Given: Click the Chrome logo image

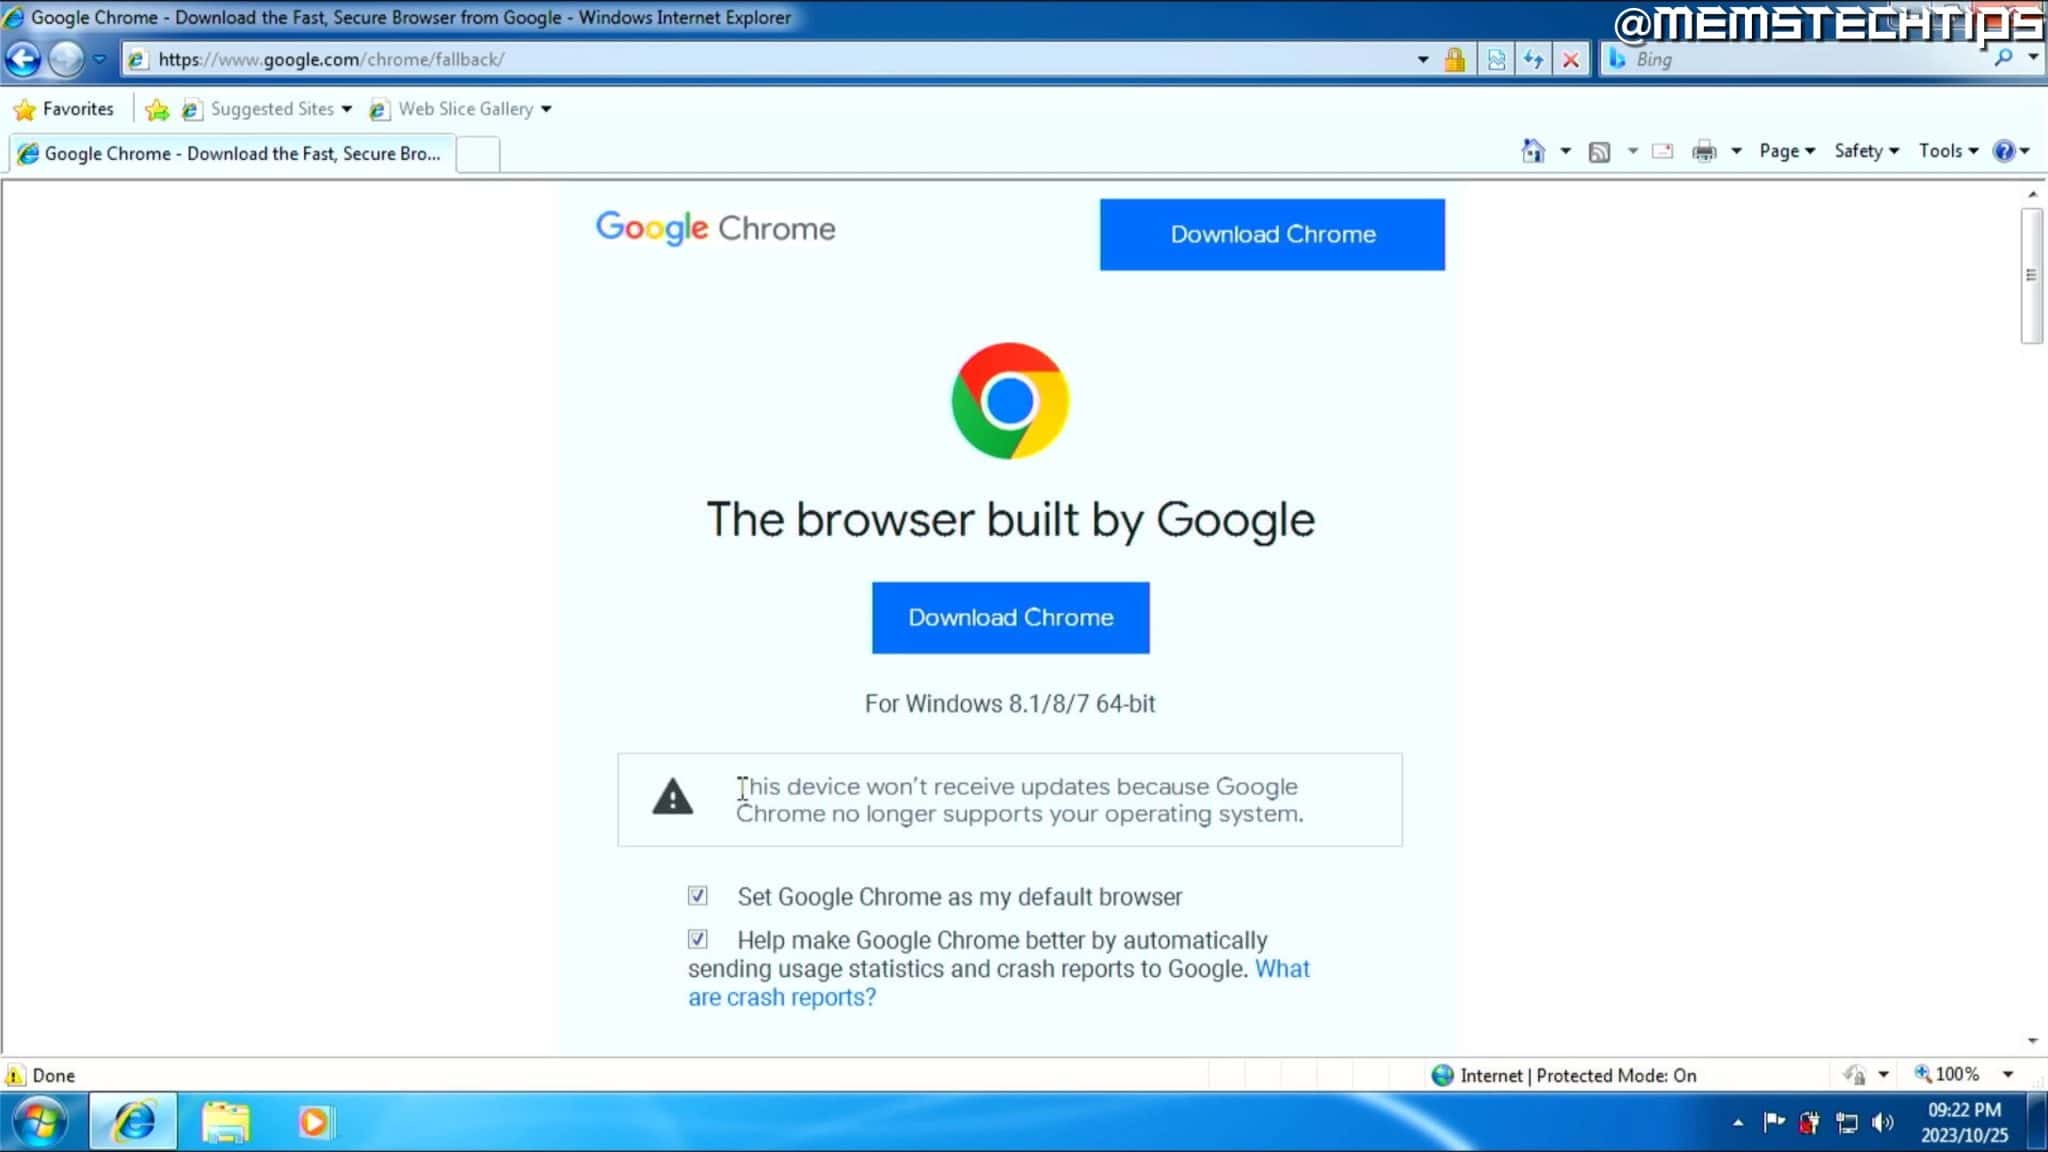Looking at the screenshot, I should coord(1010,401).
